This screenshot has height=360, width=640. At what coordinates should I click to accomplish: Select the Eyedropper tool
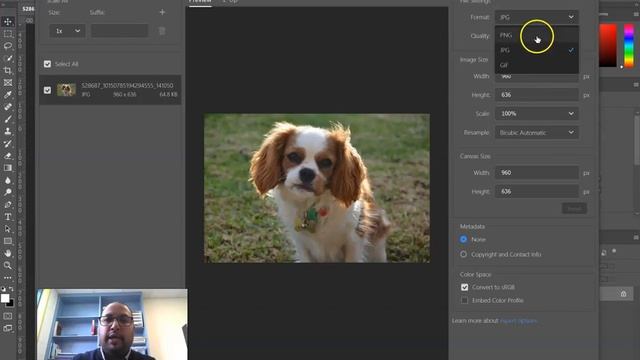(8, 95)
